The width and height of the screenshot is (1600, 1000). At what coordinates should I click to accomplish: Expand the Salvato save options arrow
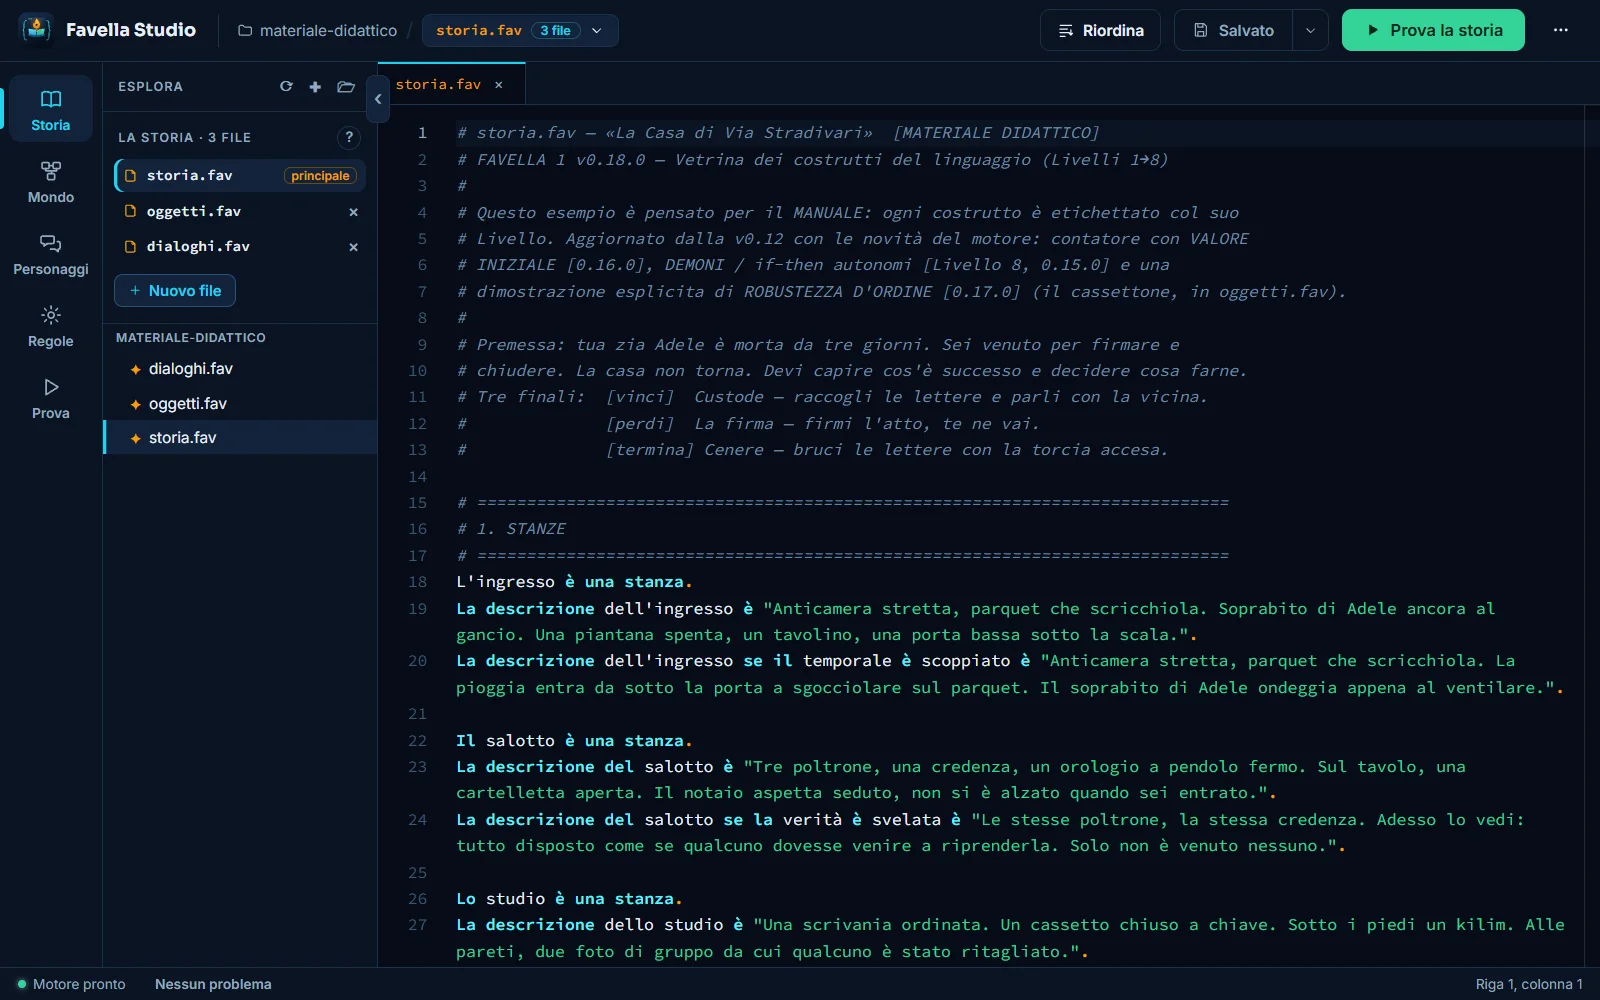(x=1310, y=30)
